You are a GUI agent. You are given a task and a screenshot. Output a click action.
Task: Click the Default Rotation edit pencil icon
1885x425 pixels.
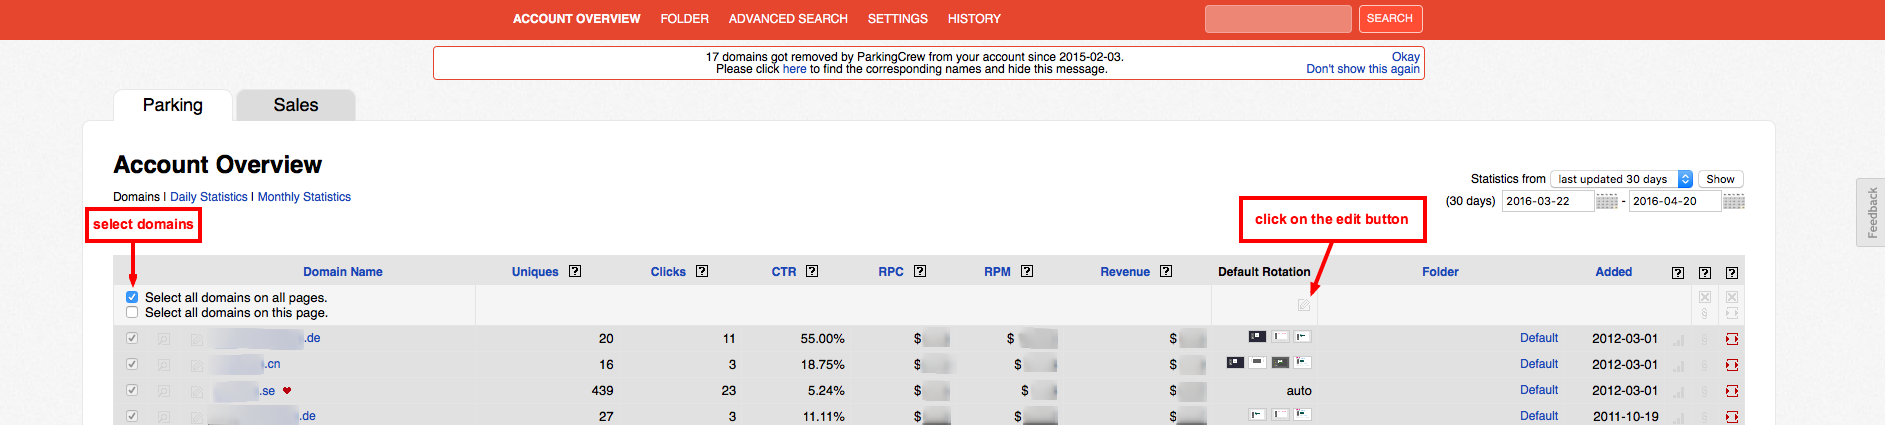pyautogui.click(x=1303, y=305)
